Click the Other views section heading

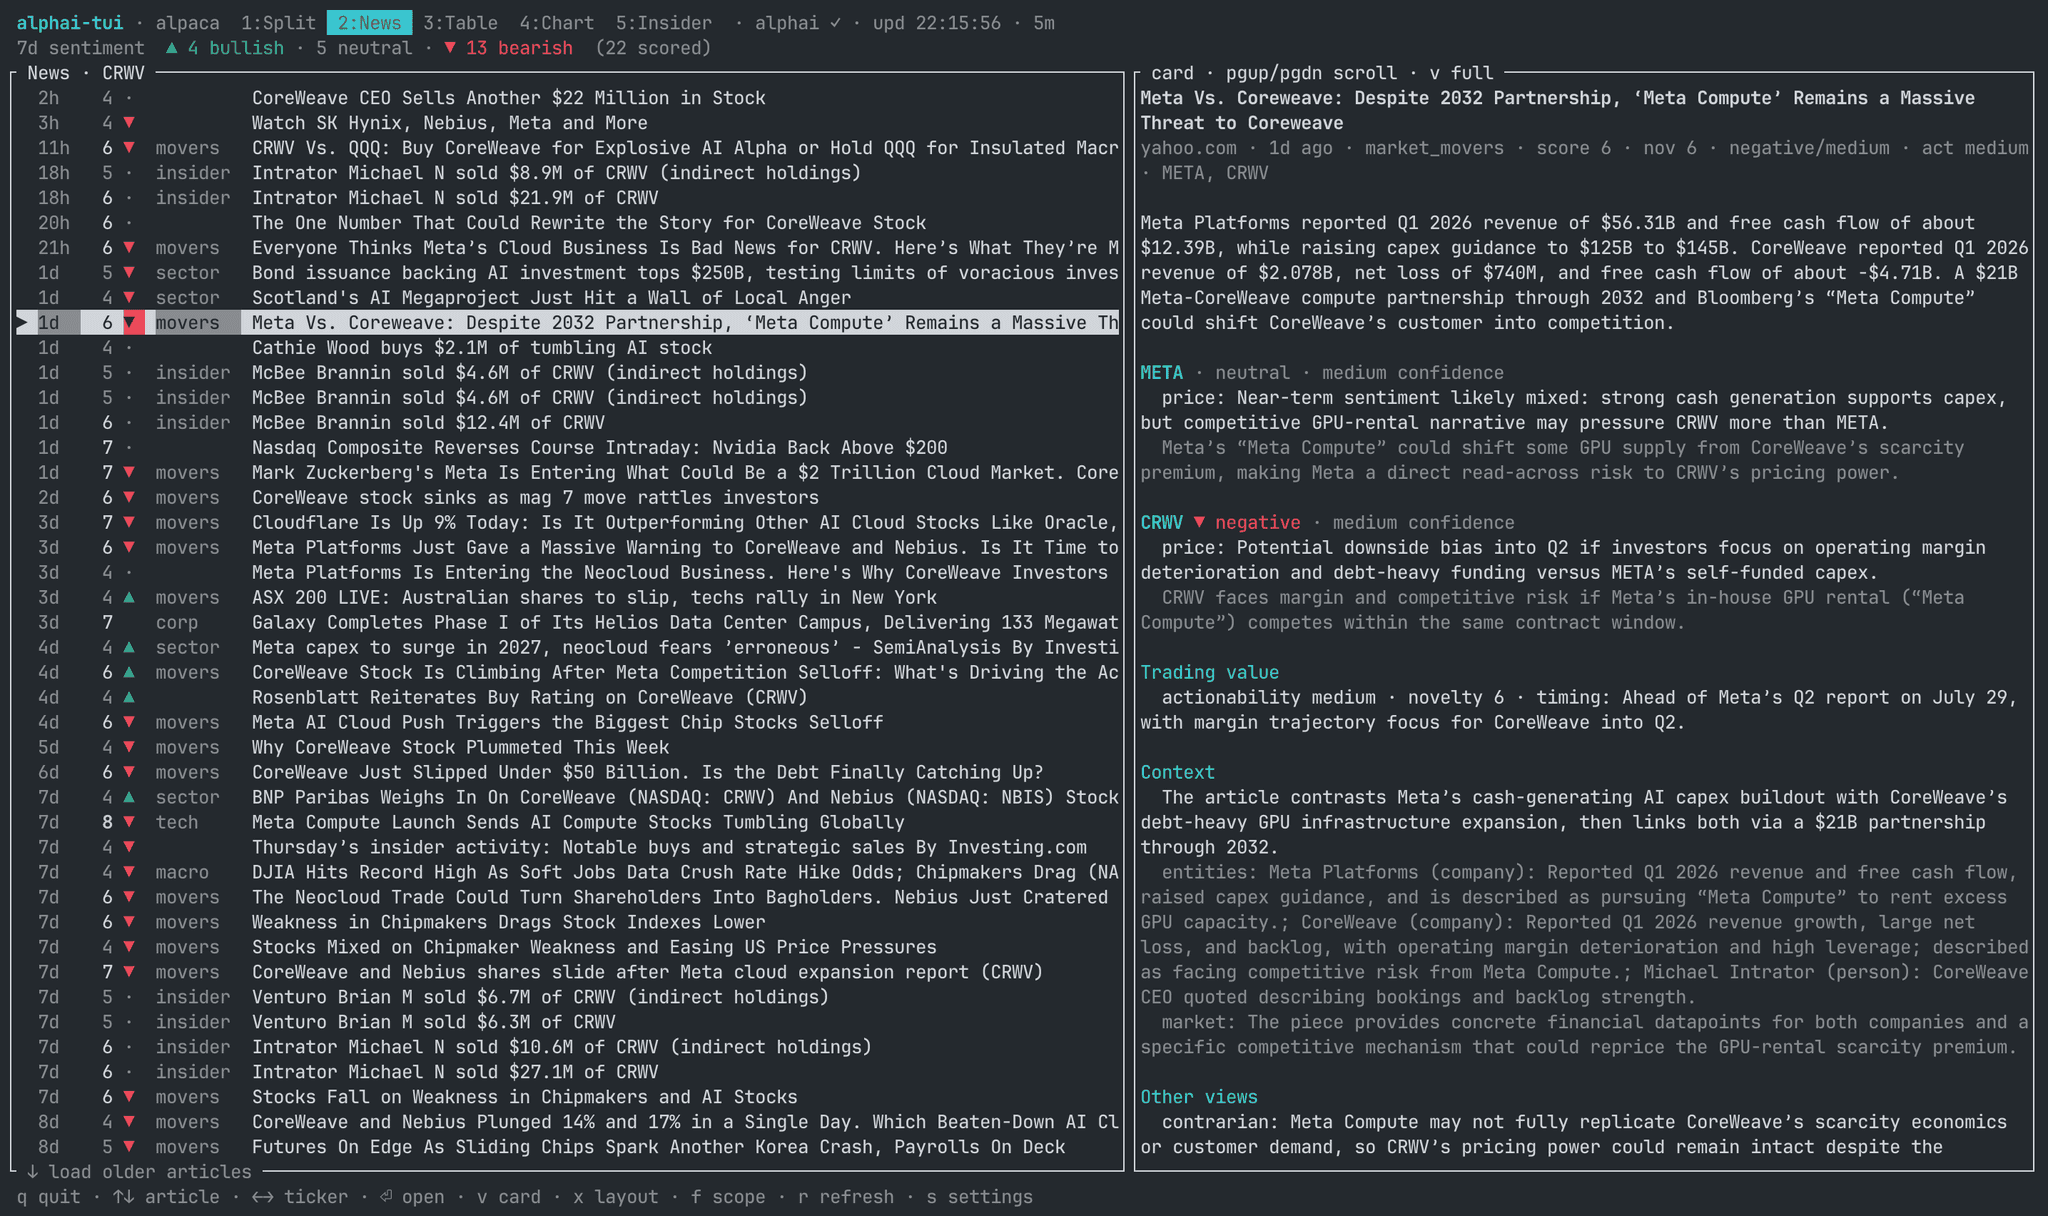pyautogui.click(x=1199, y=1098)
